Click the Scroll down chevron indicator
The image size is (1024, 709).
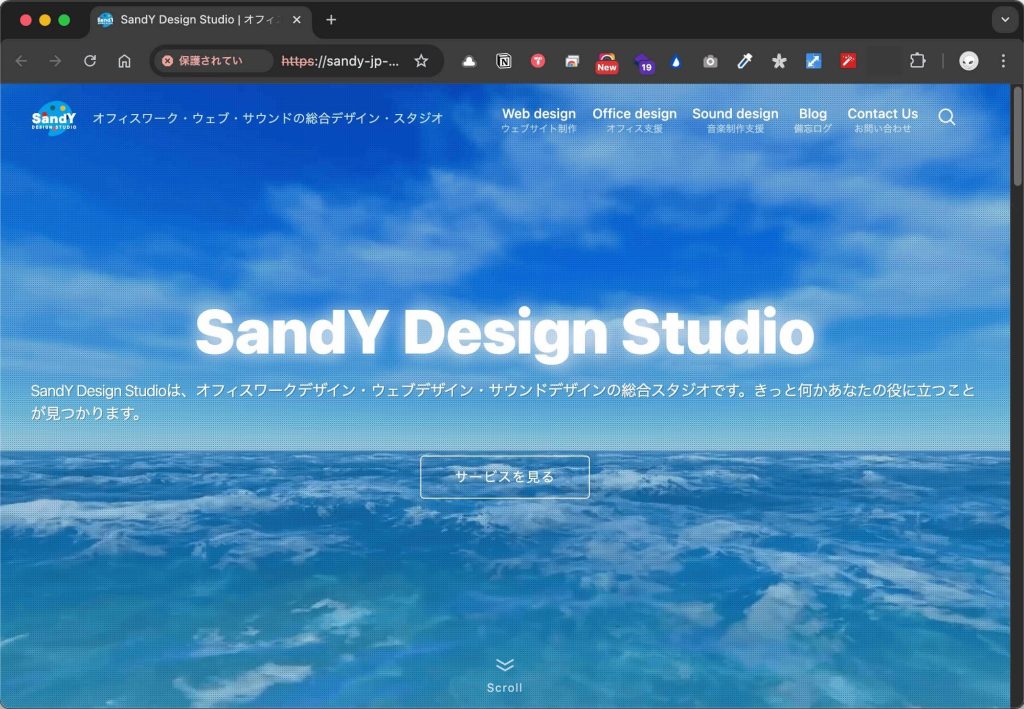coord(504,666)
